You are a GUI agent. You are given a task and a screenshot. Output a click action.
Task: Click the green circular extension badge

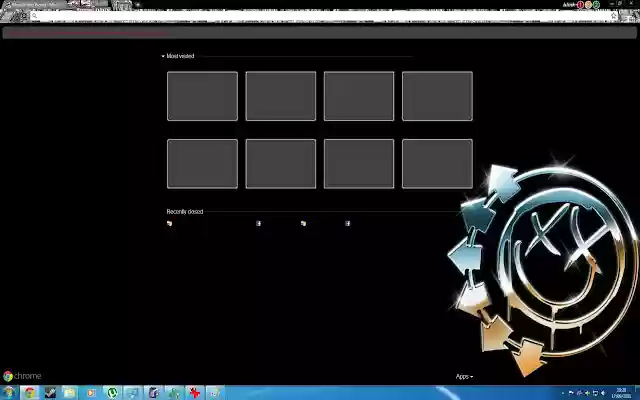[x=596, y=5]
